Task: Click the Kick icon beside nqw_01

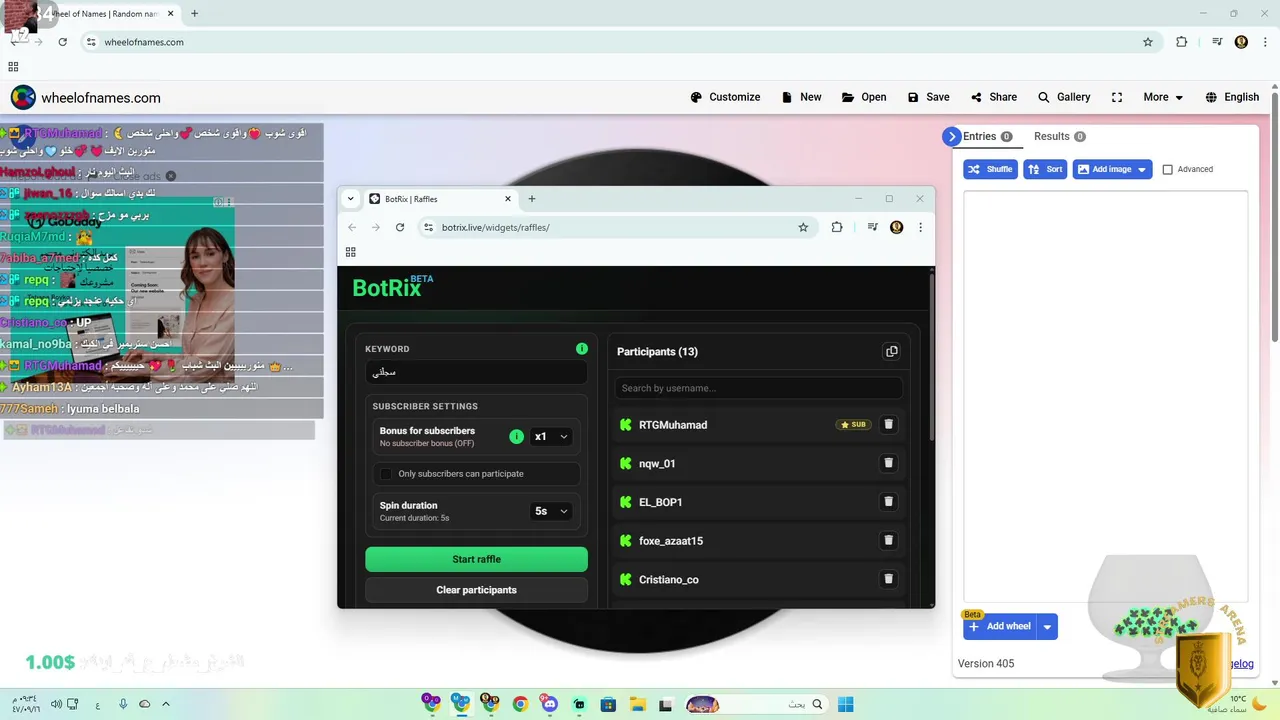Action: click(626, 464)
